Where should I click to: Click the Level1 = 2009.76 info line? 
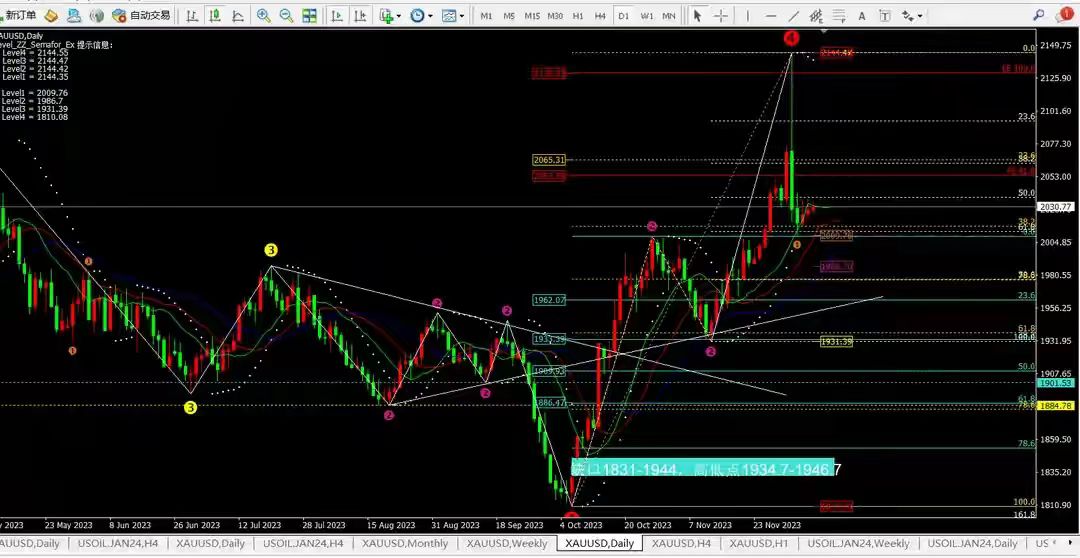click(34, 92)
